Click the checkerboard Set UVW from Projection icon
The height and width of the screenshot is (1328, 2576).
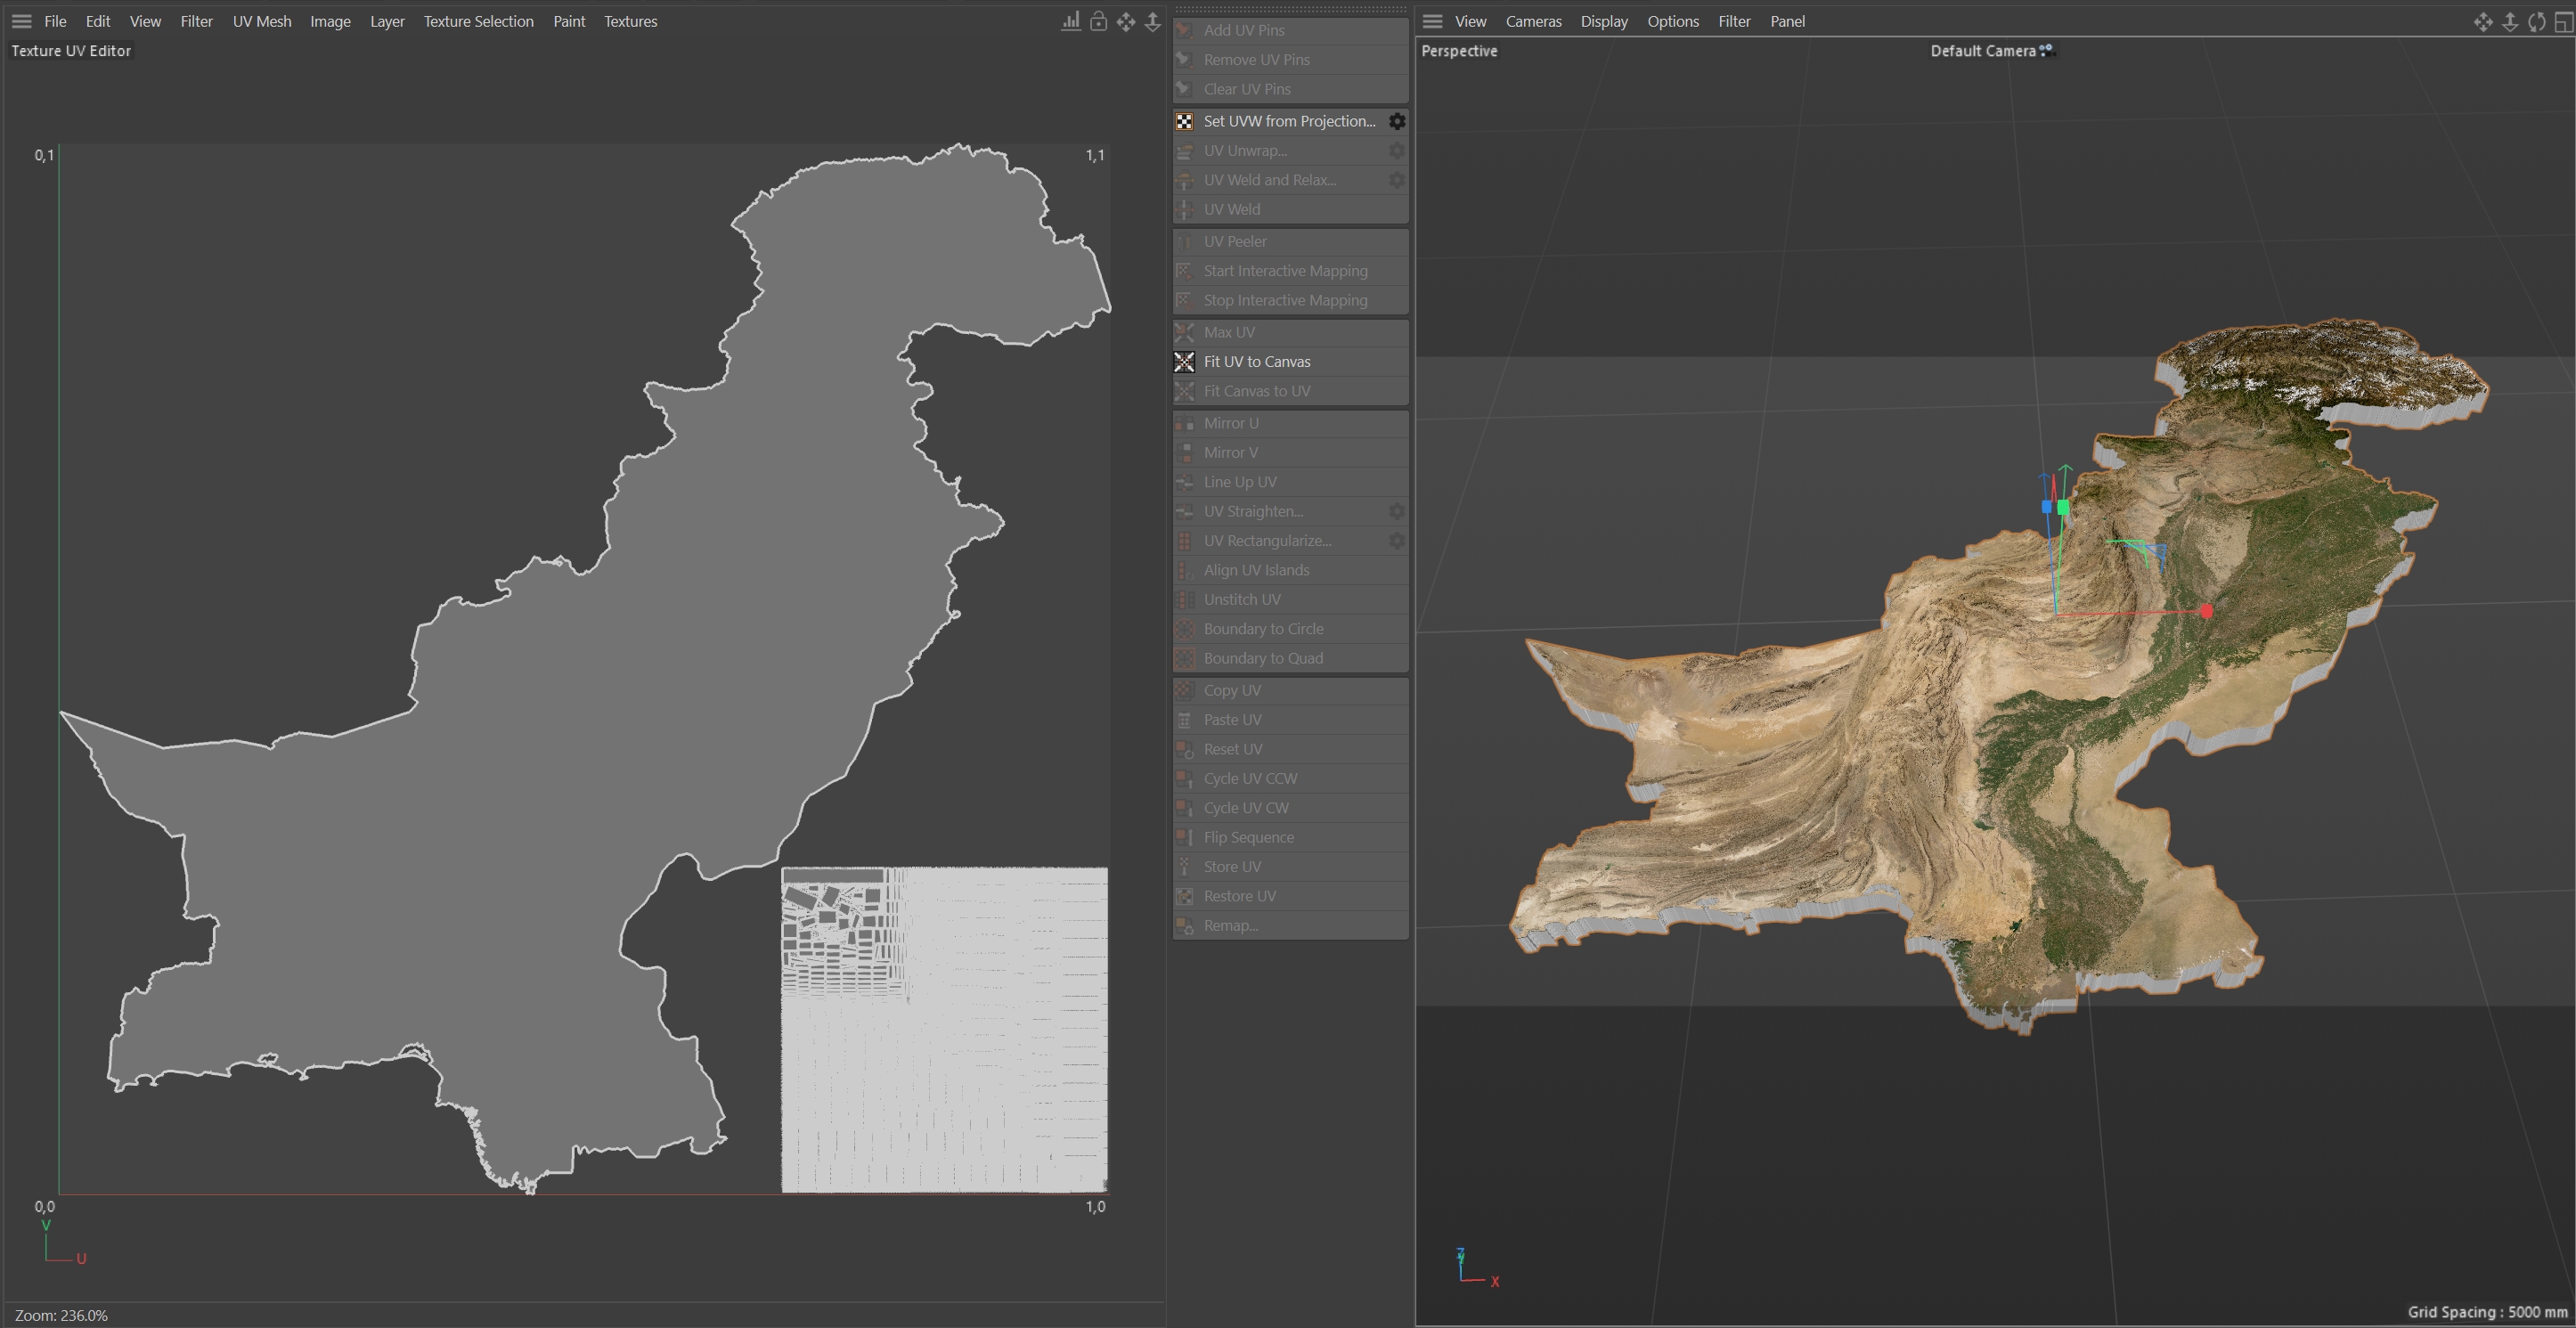[1184, 121]
